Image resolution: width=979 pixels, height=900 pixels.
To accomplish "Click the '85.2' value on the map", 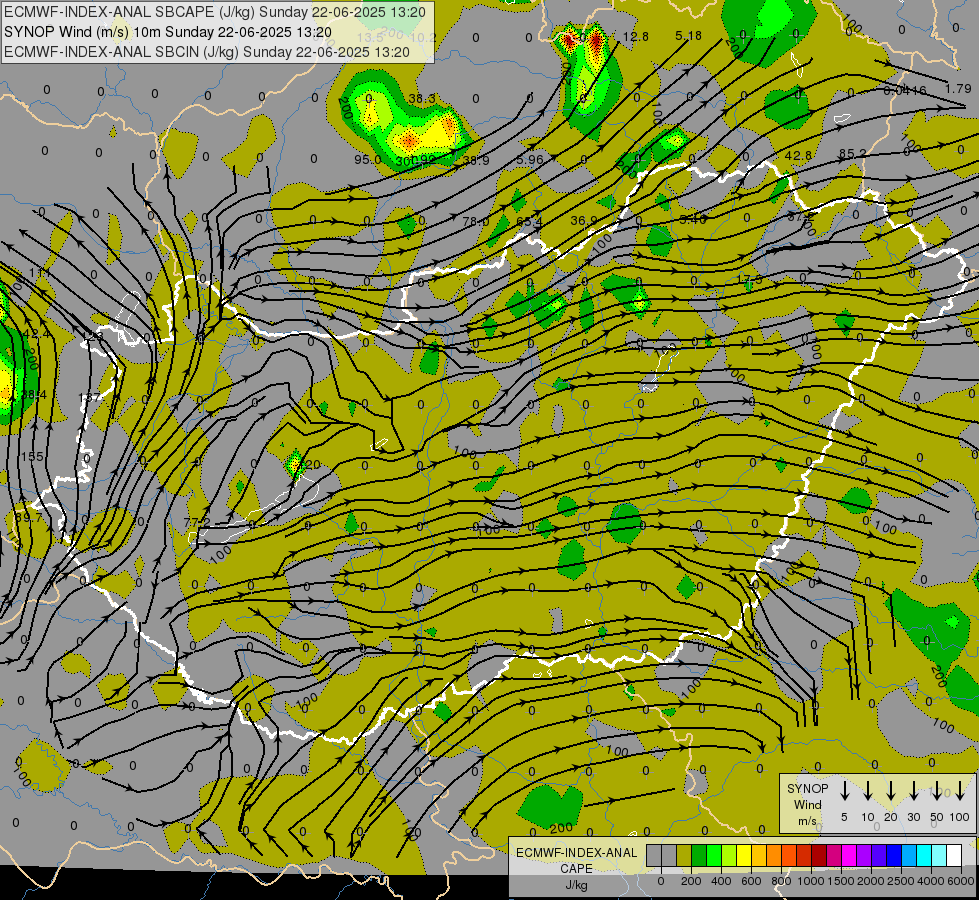I will point(853,154).
